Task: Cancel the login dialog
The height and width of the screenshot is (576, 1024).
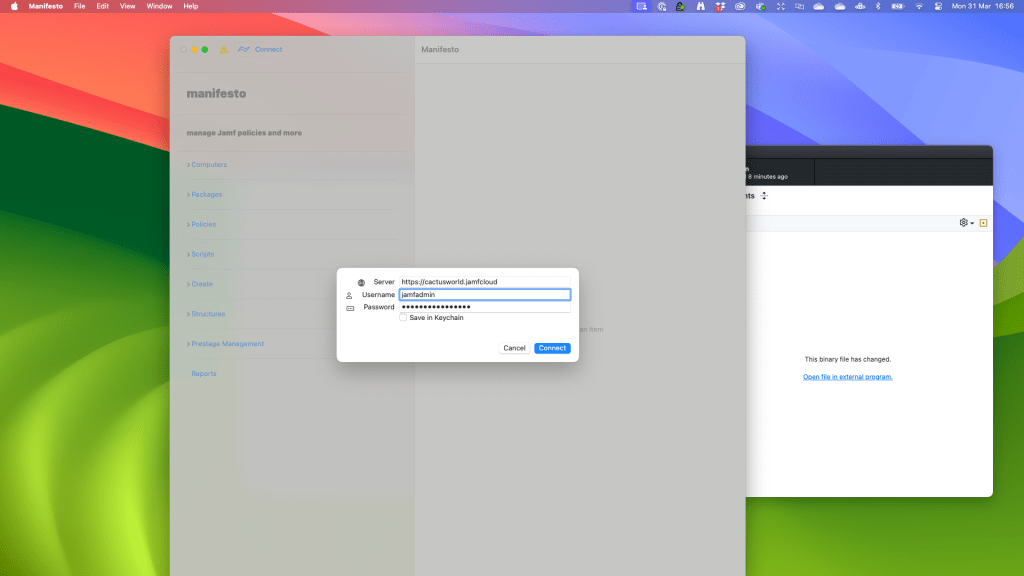Action: coord(514,348)
